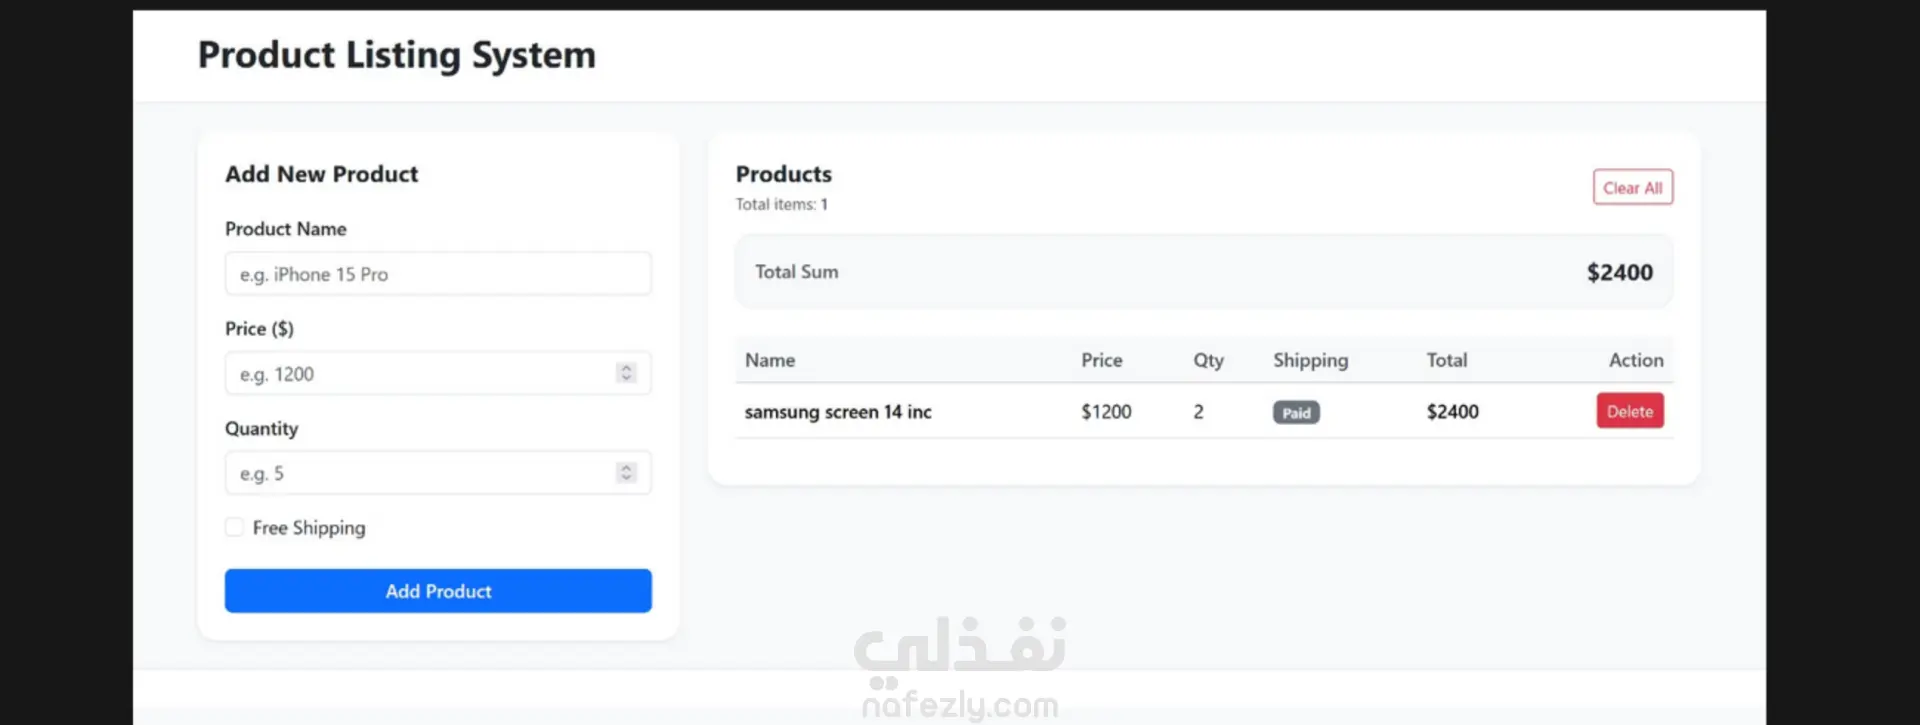Decrease Quantity with the down arrow

coord(627,478)
